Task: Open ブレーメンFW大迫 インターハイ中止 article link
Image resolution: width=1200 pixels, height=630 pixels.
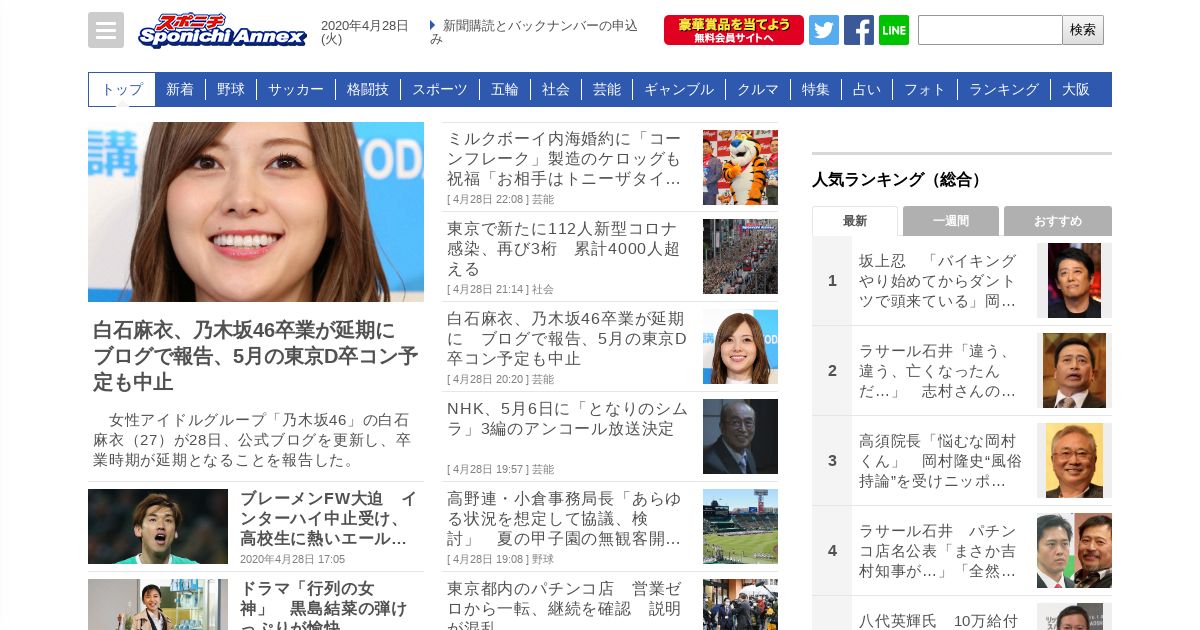Action: [x=328, y=519]
